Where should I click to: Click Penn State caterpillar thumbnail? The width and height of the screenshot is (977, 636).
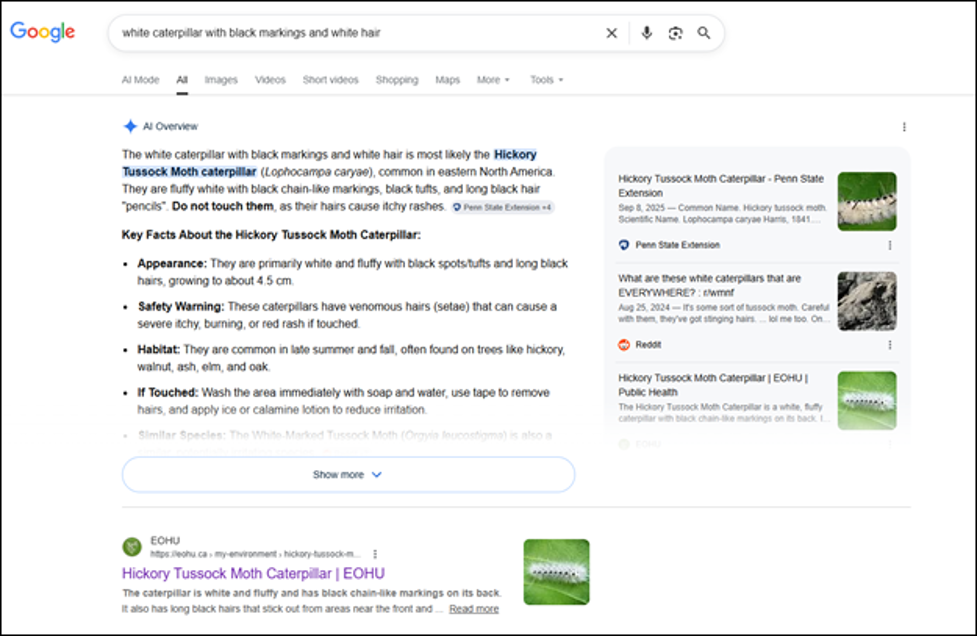click(x=867, y=201)
